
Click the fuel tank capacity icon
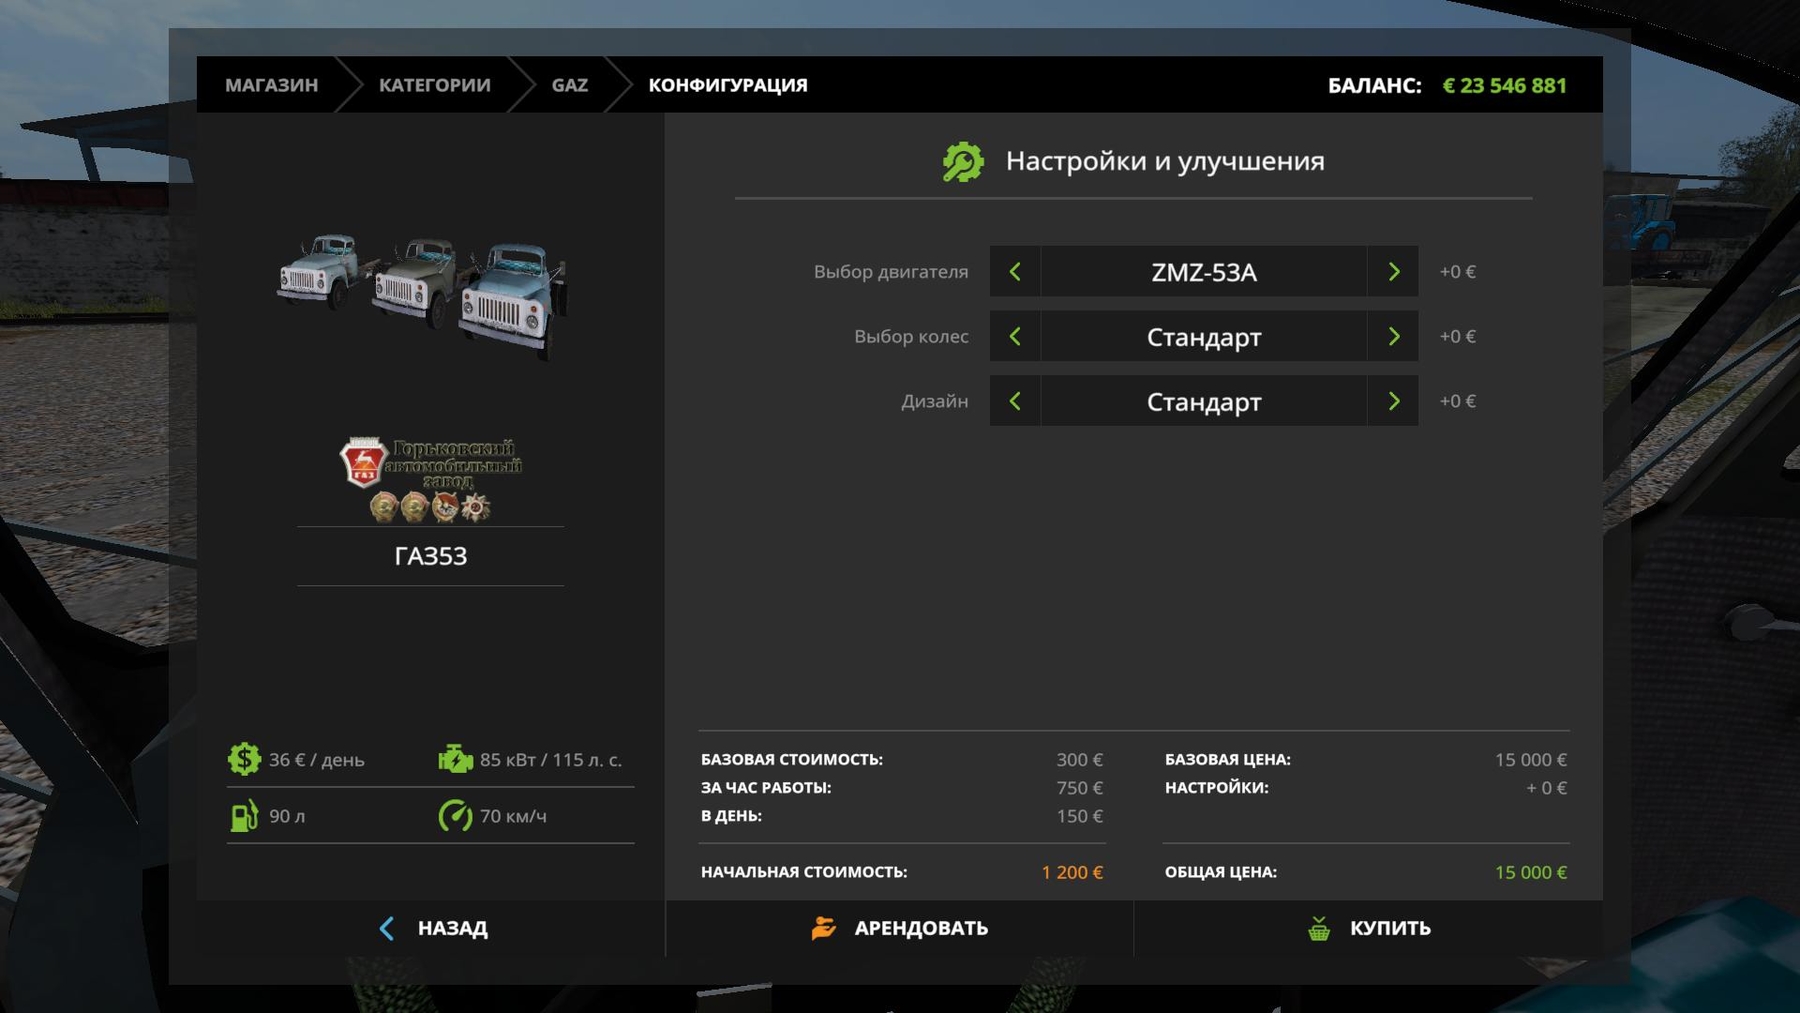244,816
